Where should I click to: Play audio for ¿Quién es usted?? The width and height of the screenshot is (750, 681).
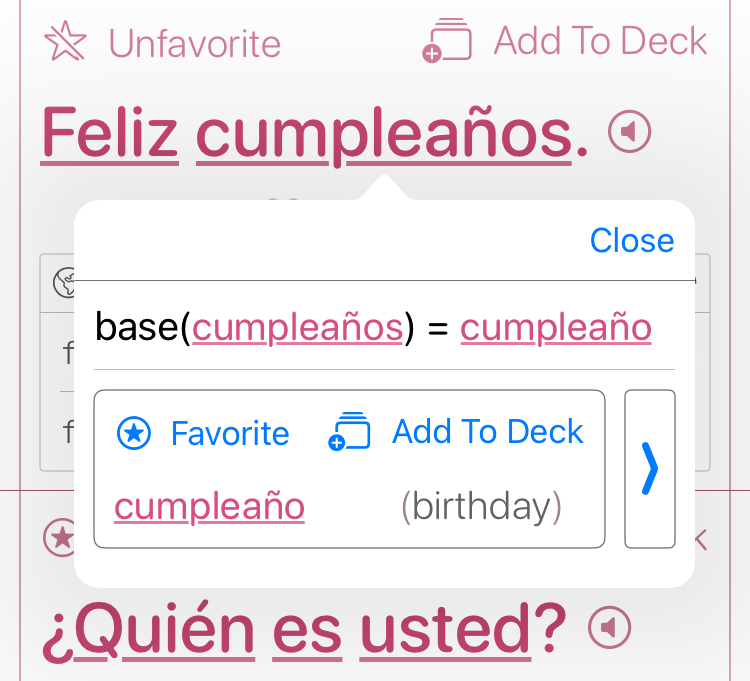[x=610, y=627]
